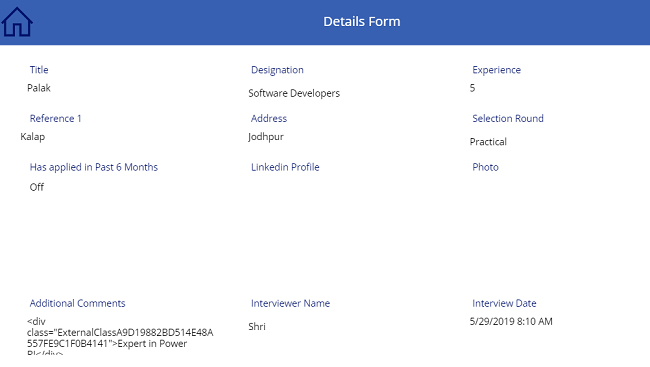Viewport: 650px width, 367px height.
Task: Click the Designation field label
Action: click(x=277, y=70)
